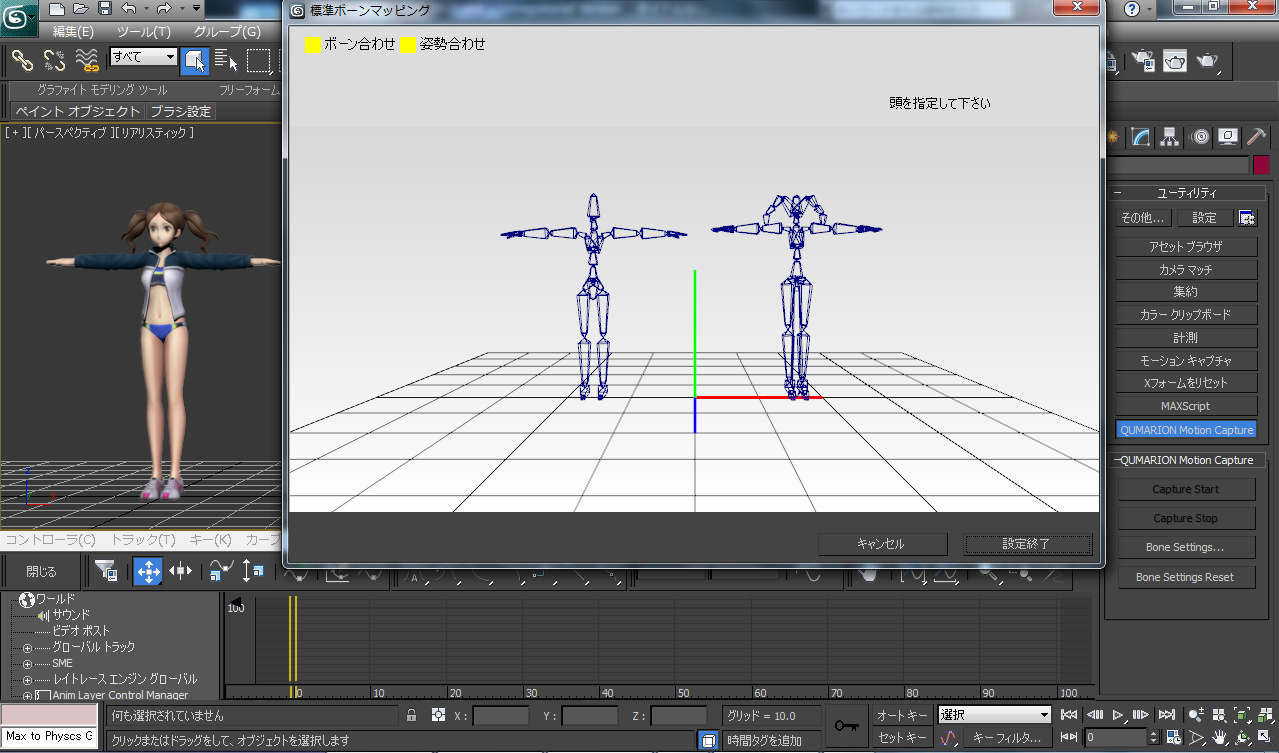Click the Save scene icon
Image resolution: width=1279 pixels, height=753 pixels.
point(107,8)
